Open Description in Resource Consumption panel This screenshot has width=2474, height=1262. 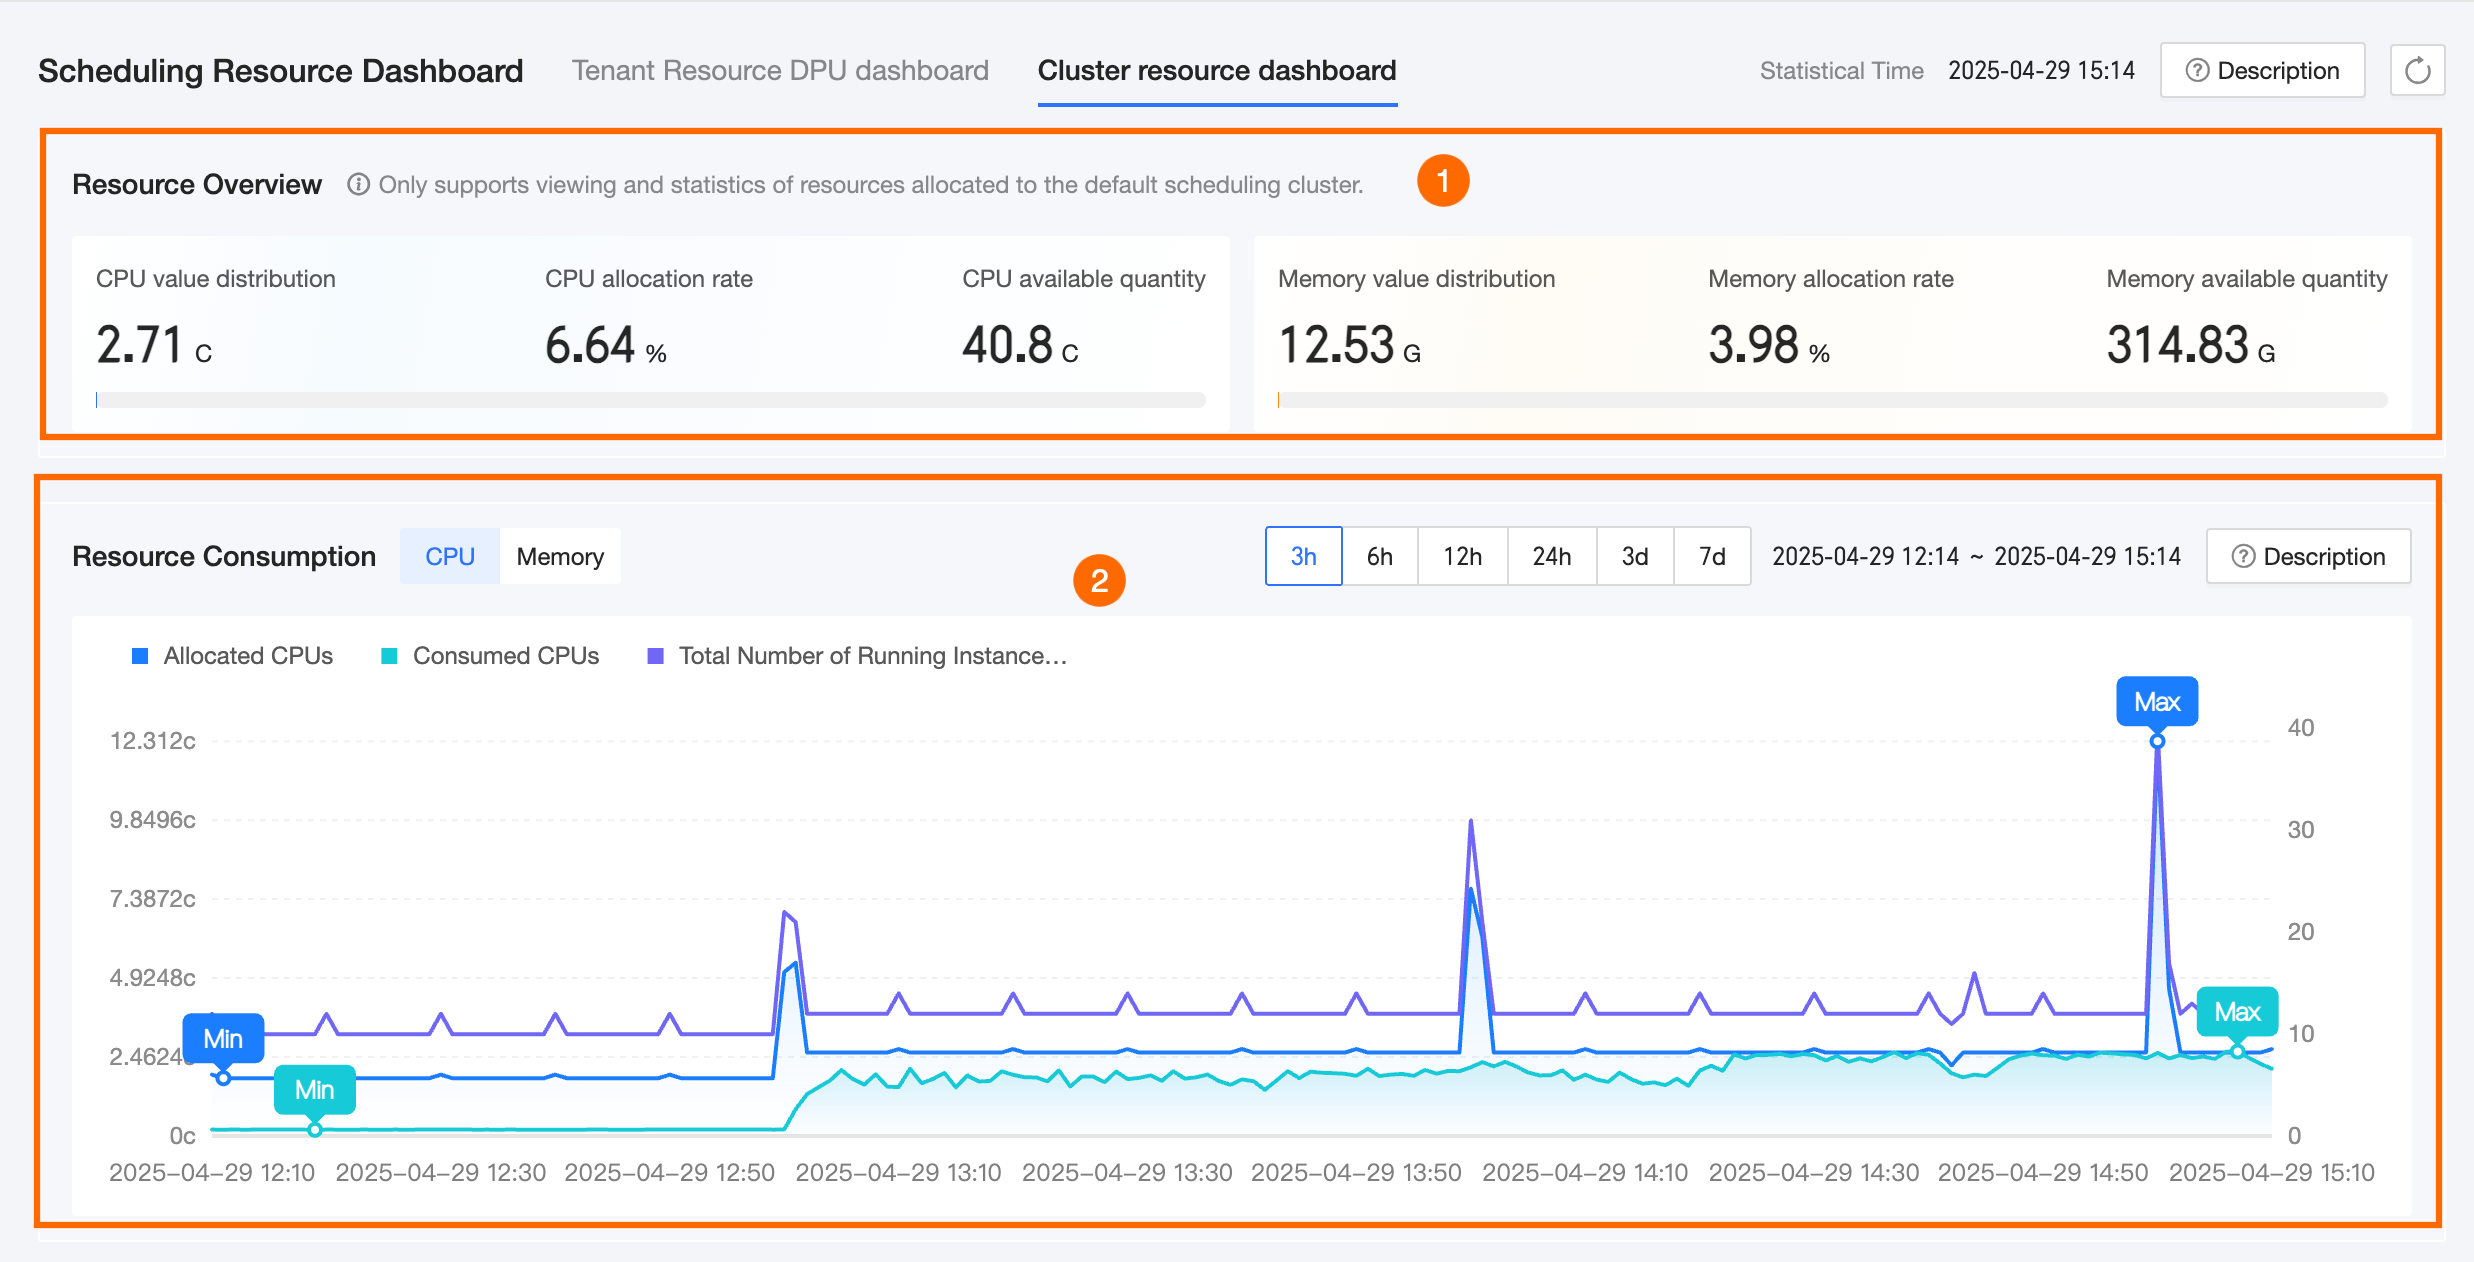2308,556
